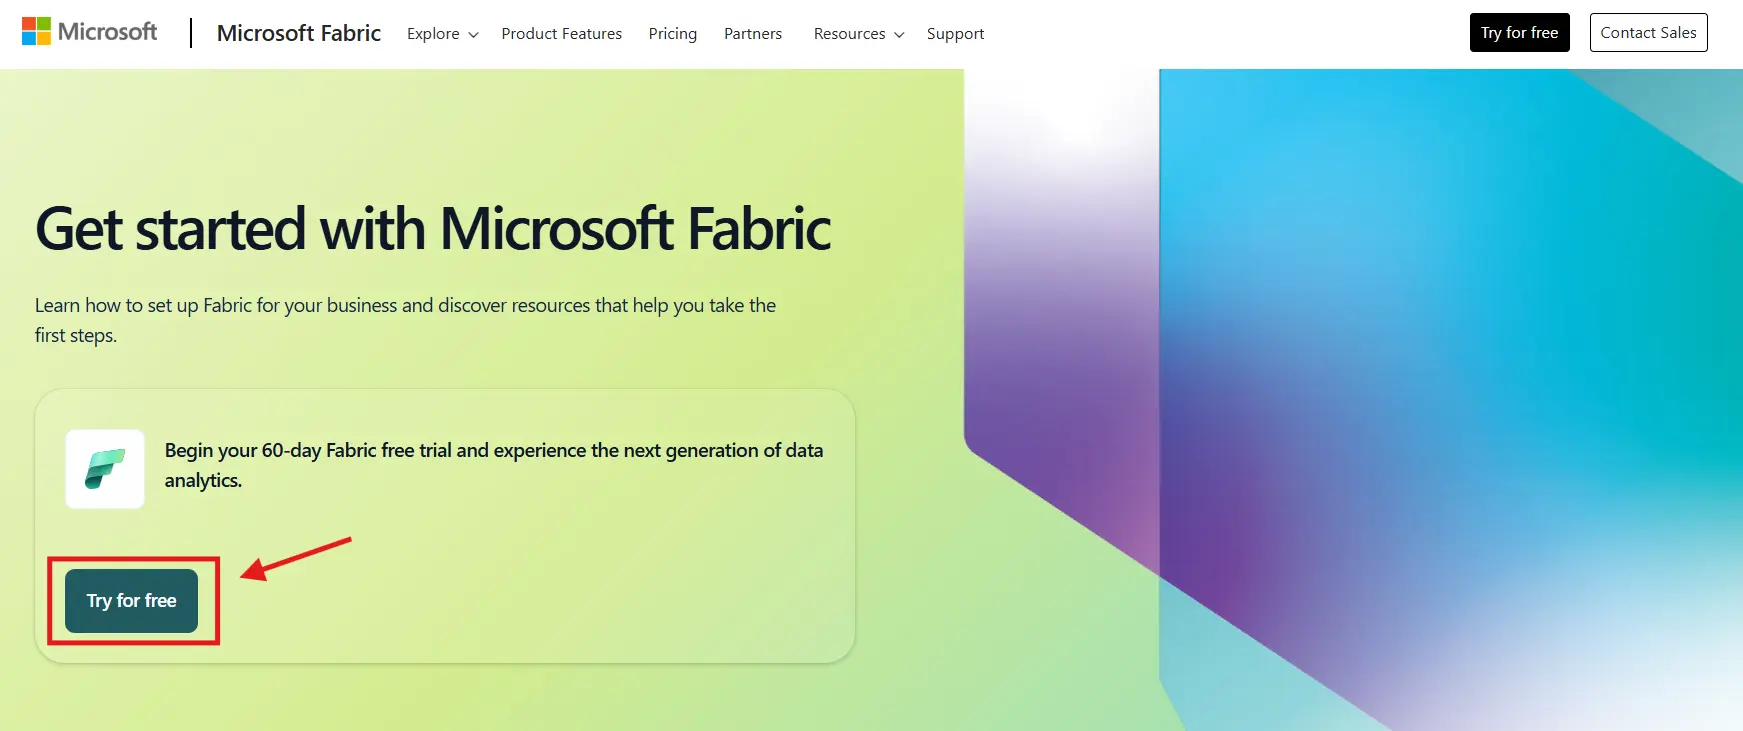Image resolution: width=1743 pixels, height=731 pixels.
Task: Click the red arrow annotation
Action: coord(295,558)
